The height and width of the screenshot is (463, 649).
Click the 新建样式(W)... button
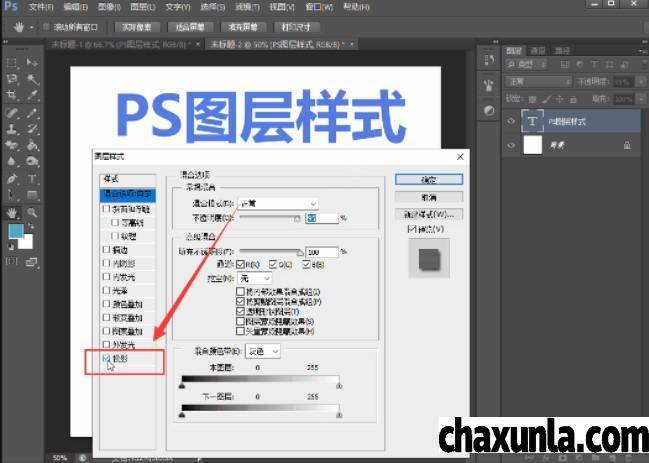(x=429, y=214)
